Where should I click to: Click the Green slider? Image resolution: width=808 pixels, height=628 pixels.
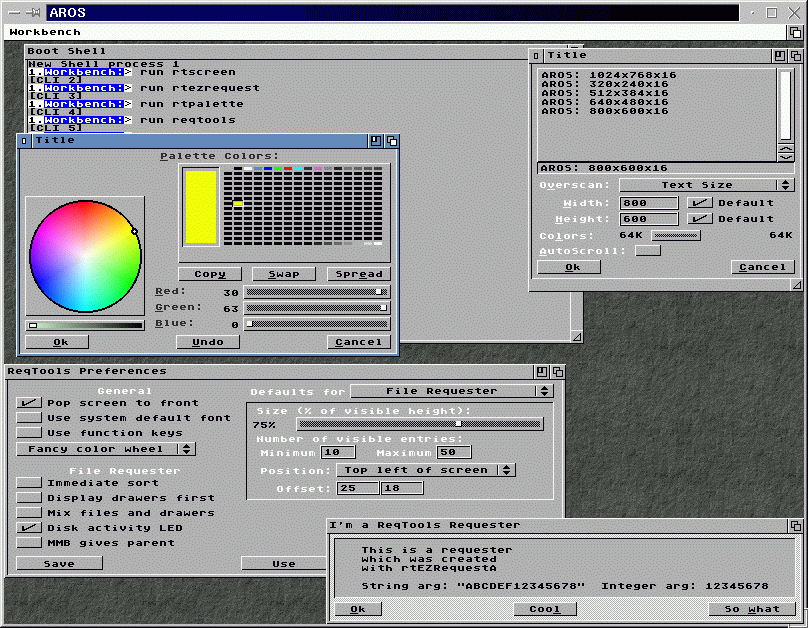(317, 308)
